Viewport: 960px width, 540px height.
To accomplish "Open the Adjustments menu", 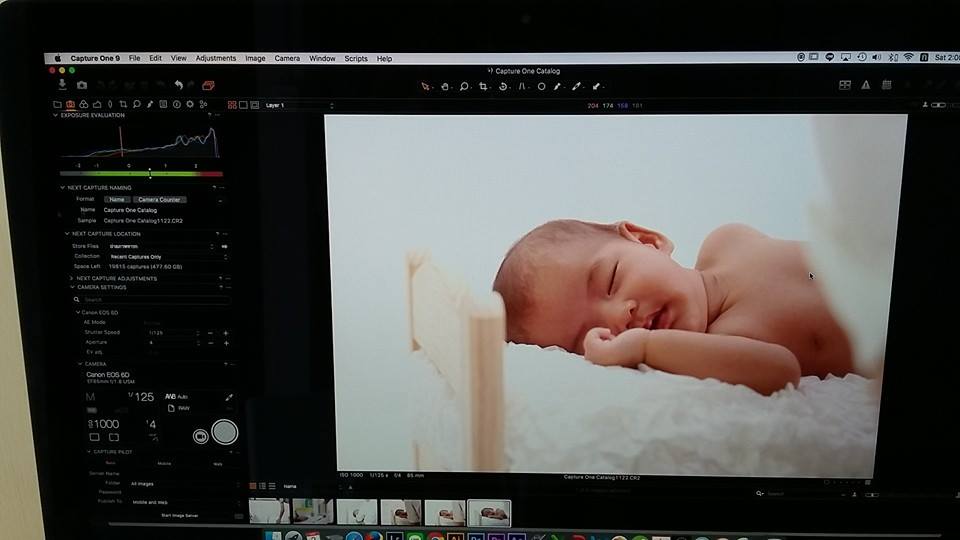I will click(x=216, y=58).
